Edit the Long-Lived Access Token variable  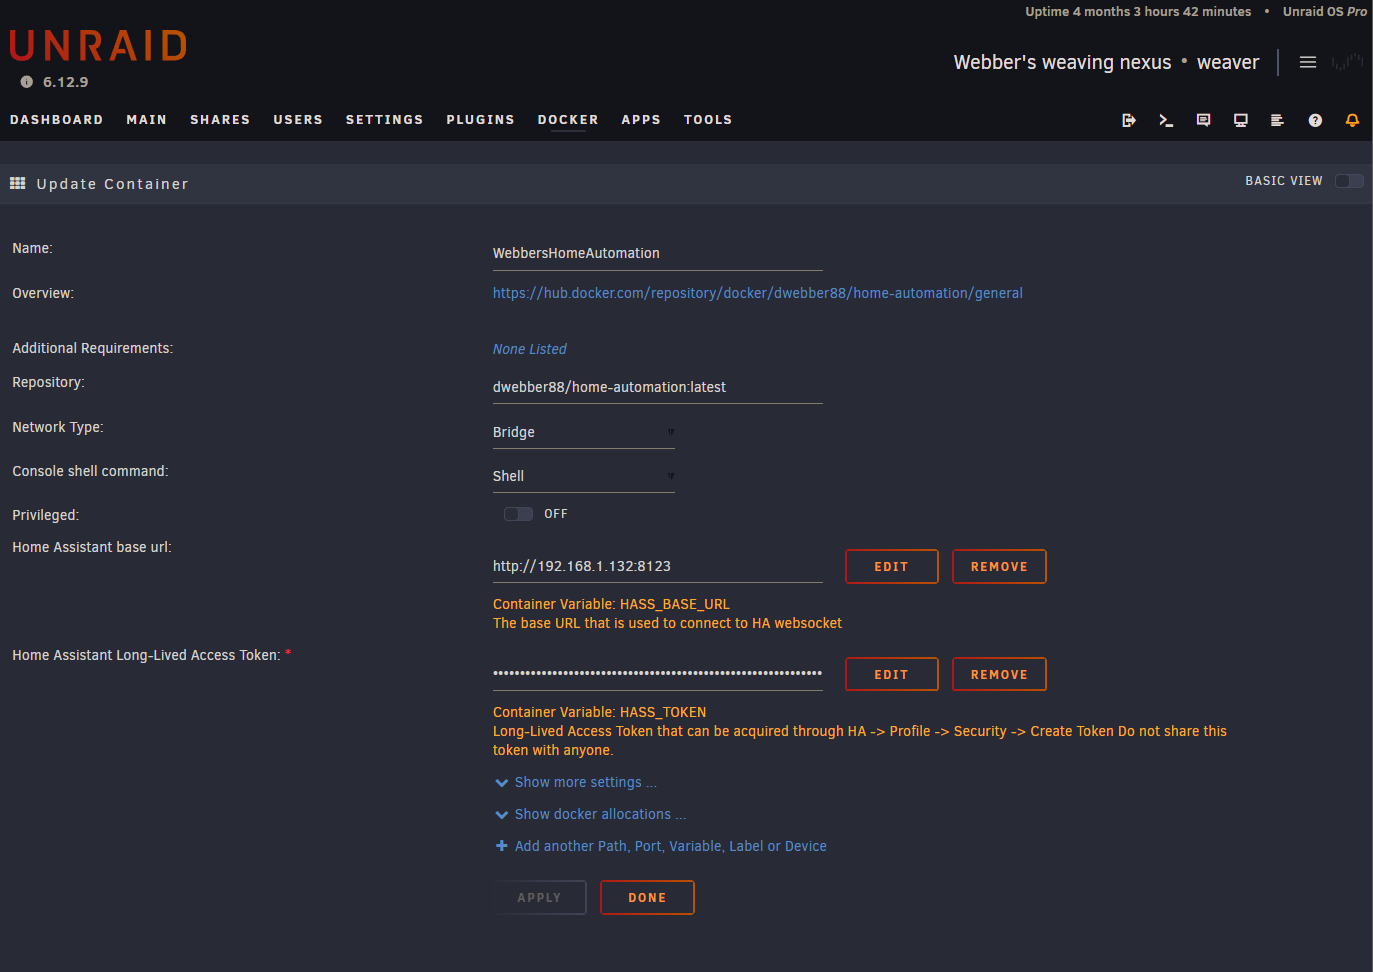tap(892, 674)
